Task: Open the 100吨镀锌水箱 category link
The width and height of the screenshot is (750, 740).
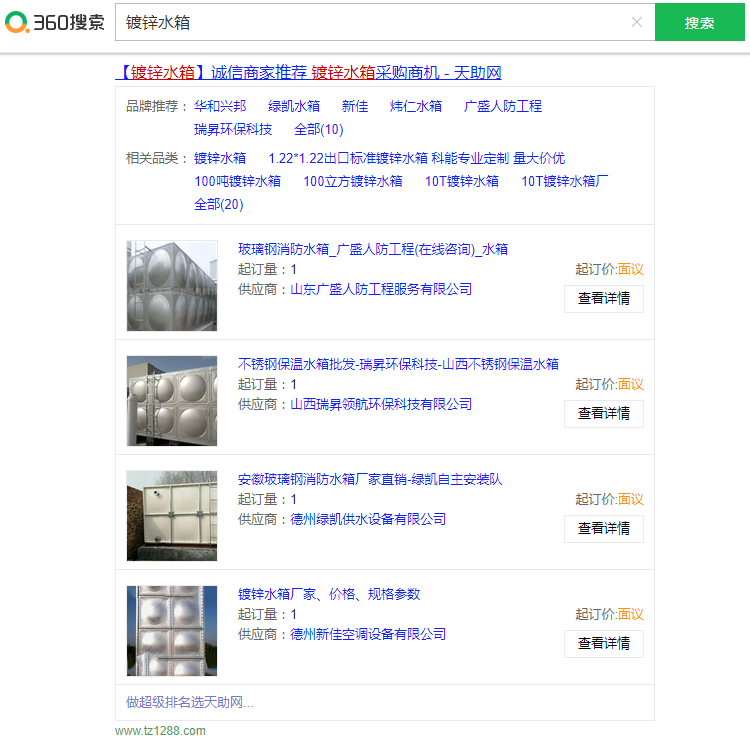Action: click(x=237, y=181)
